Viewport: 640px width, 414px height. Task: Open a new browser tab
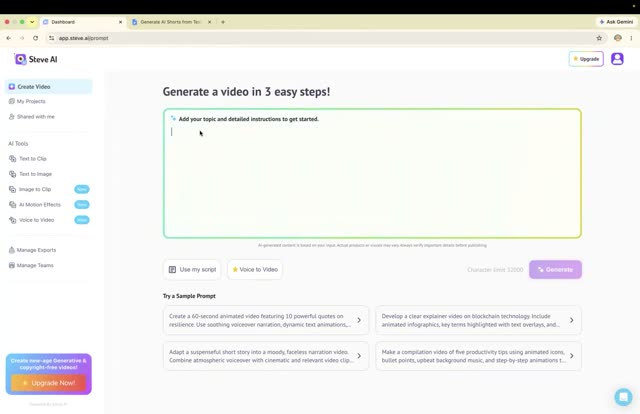(223, 22)
